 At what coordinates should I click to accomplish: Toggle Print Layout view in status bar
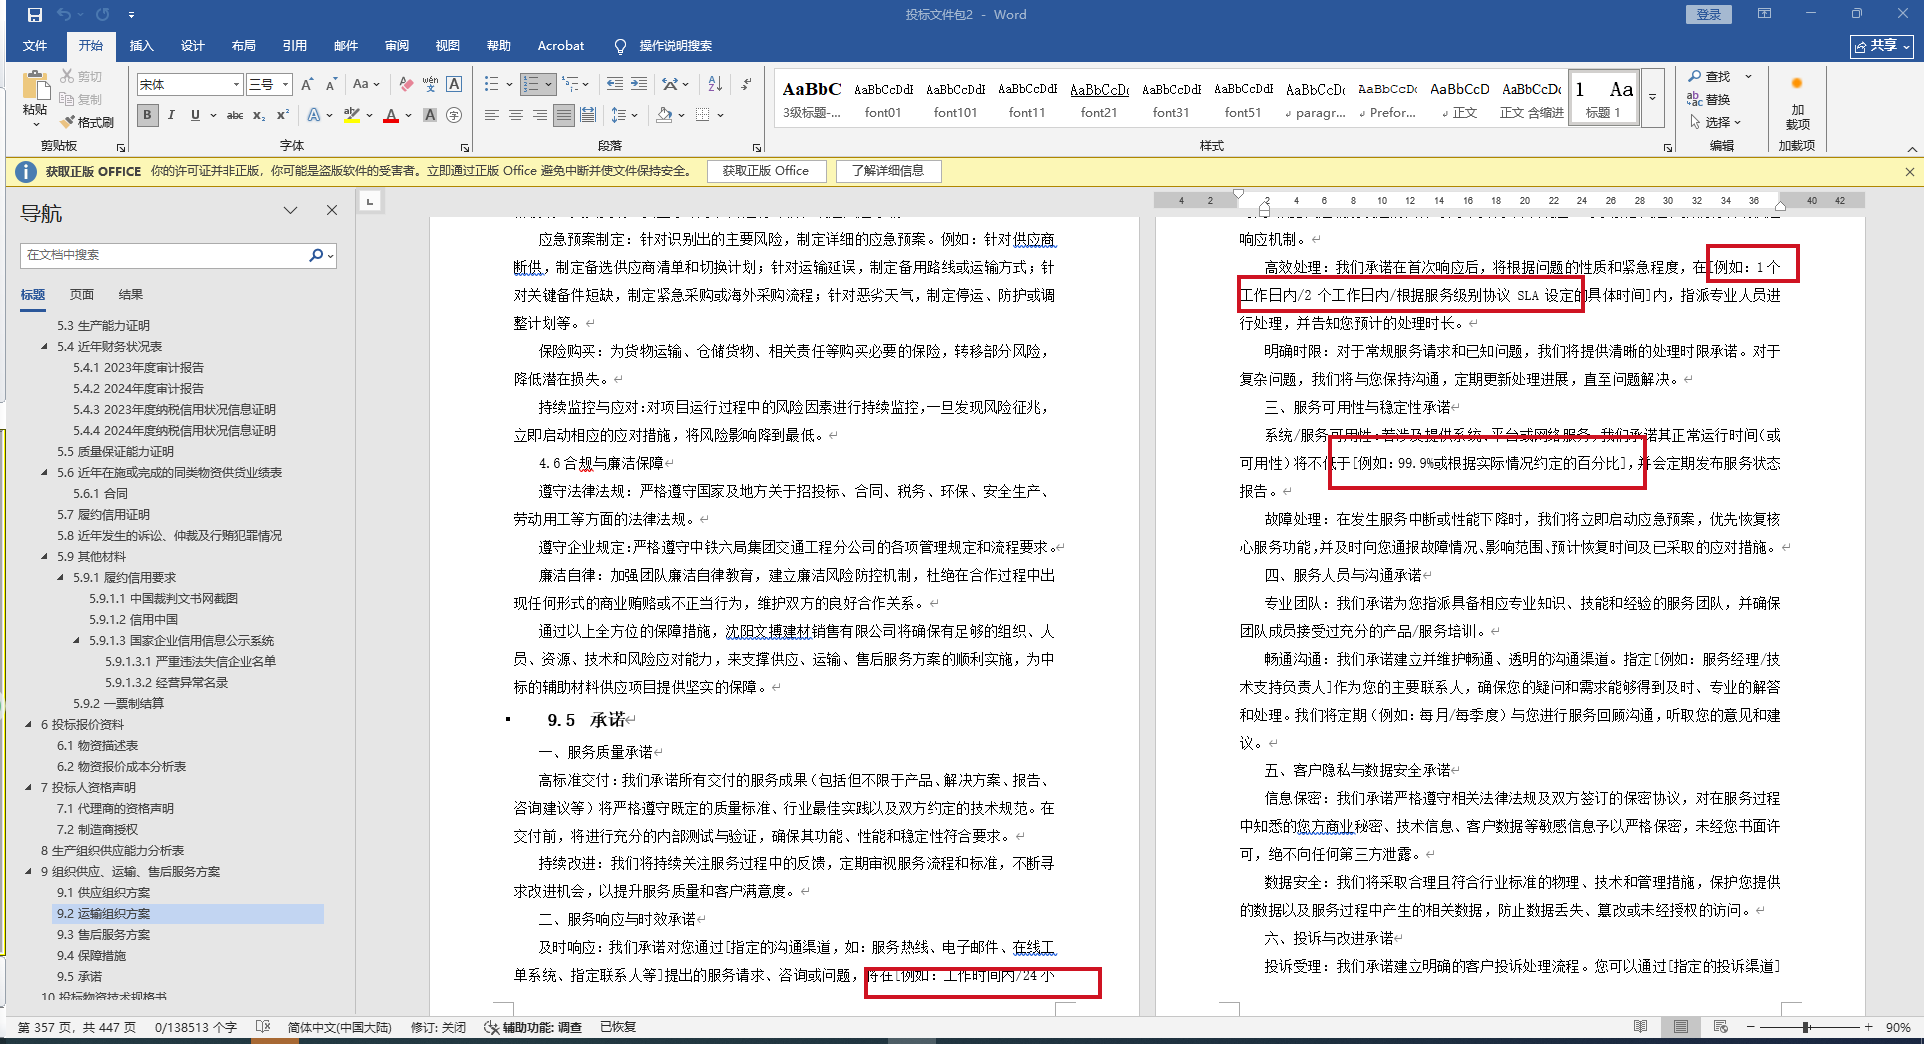tap(1681, 1027)
